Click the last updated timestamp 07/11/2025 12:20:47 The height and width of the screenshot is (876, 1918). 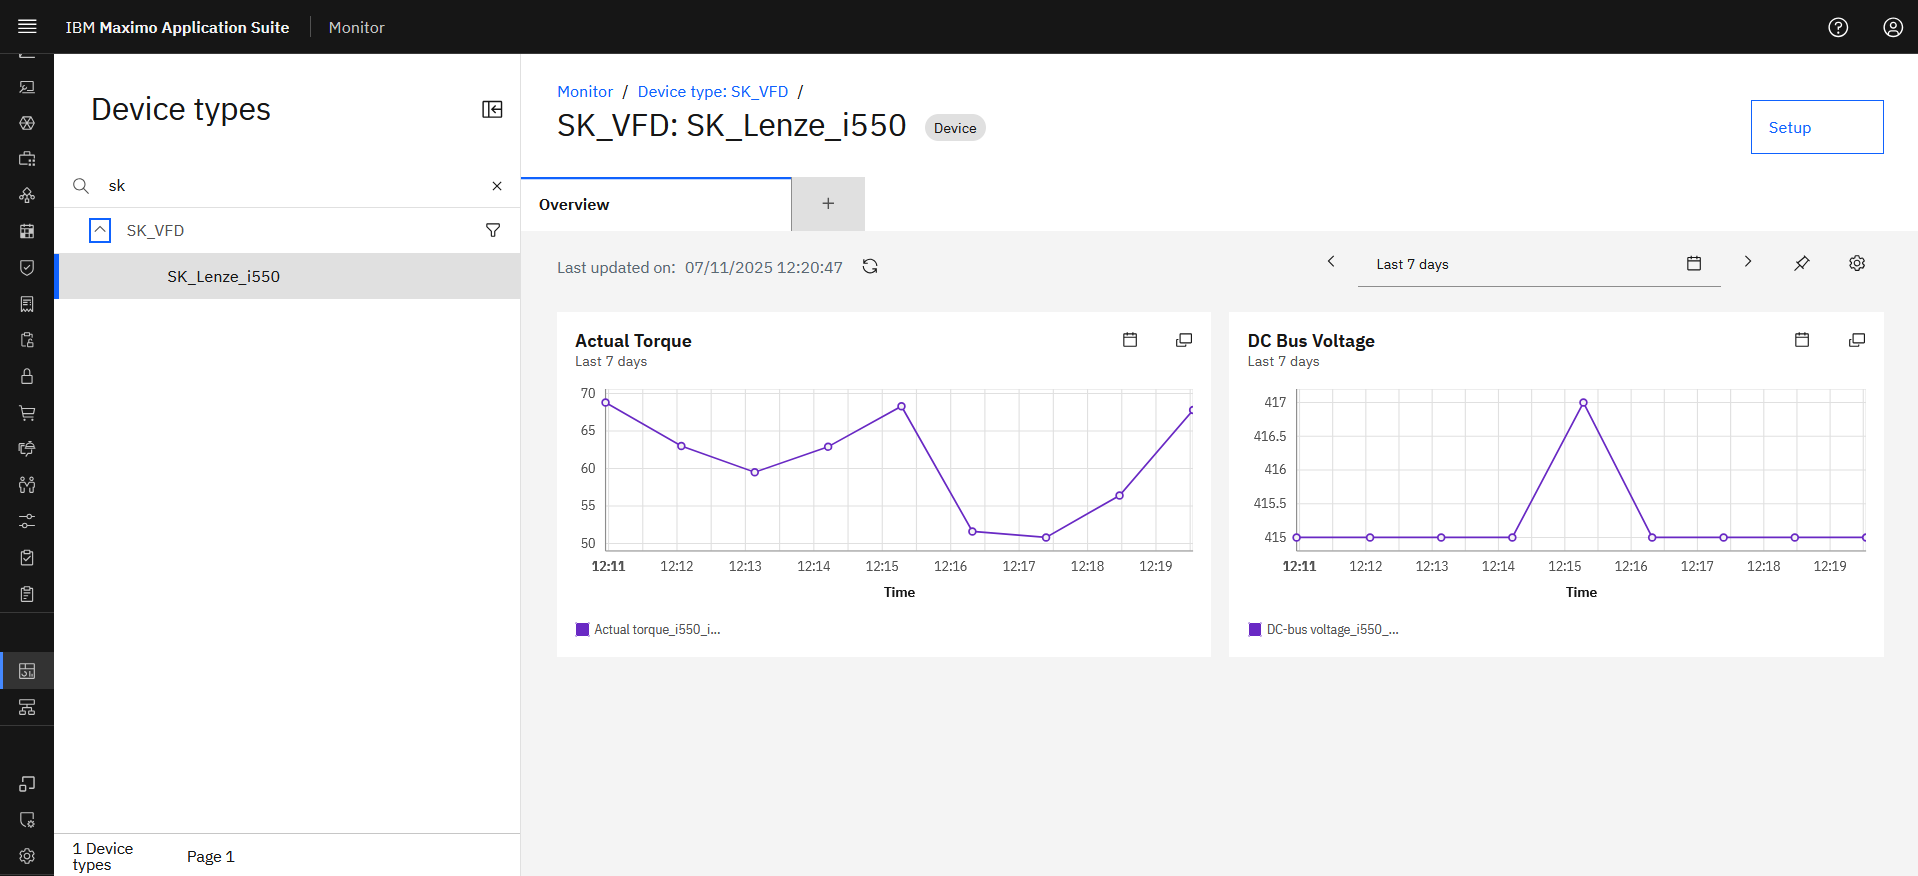tap(764, 267)
